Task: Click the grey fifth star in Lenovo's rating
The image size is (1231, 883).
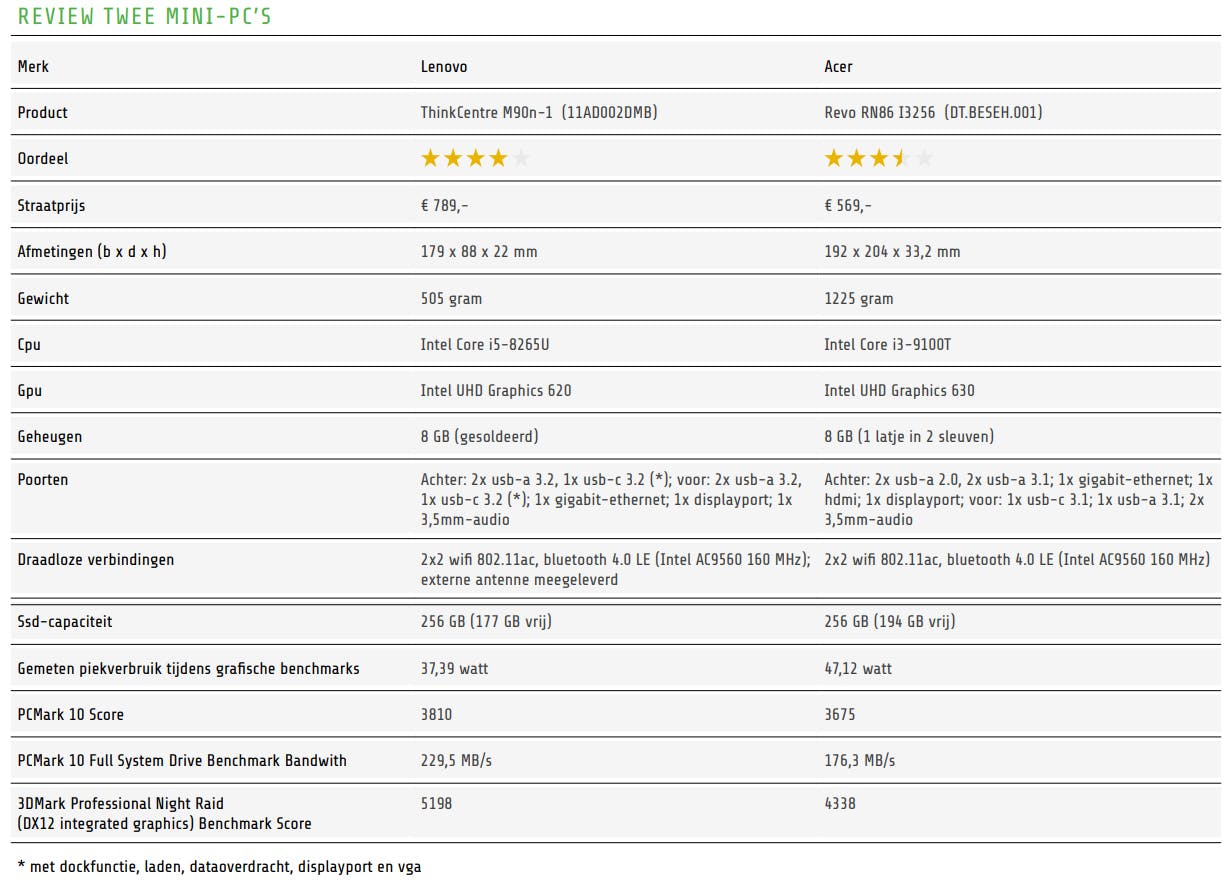Action: click(x=521, y=158)
